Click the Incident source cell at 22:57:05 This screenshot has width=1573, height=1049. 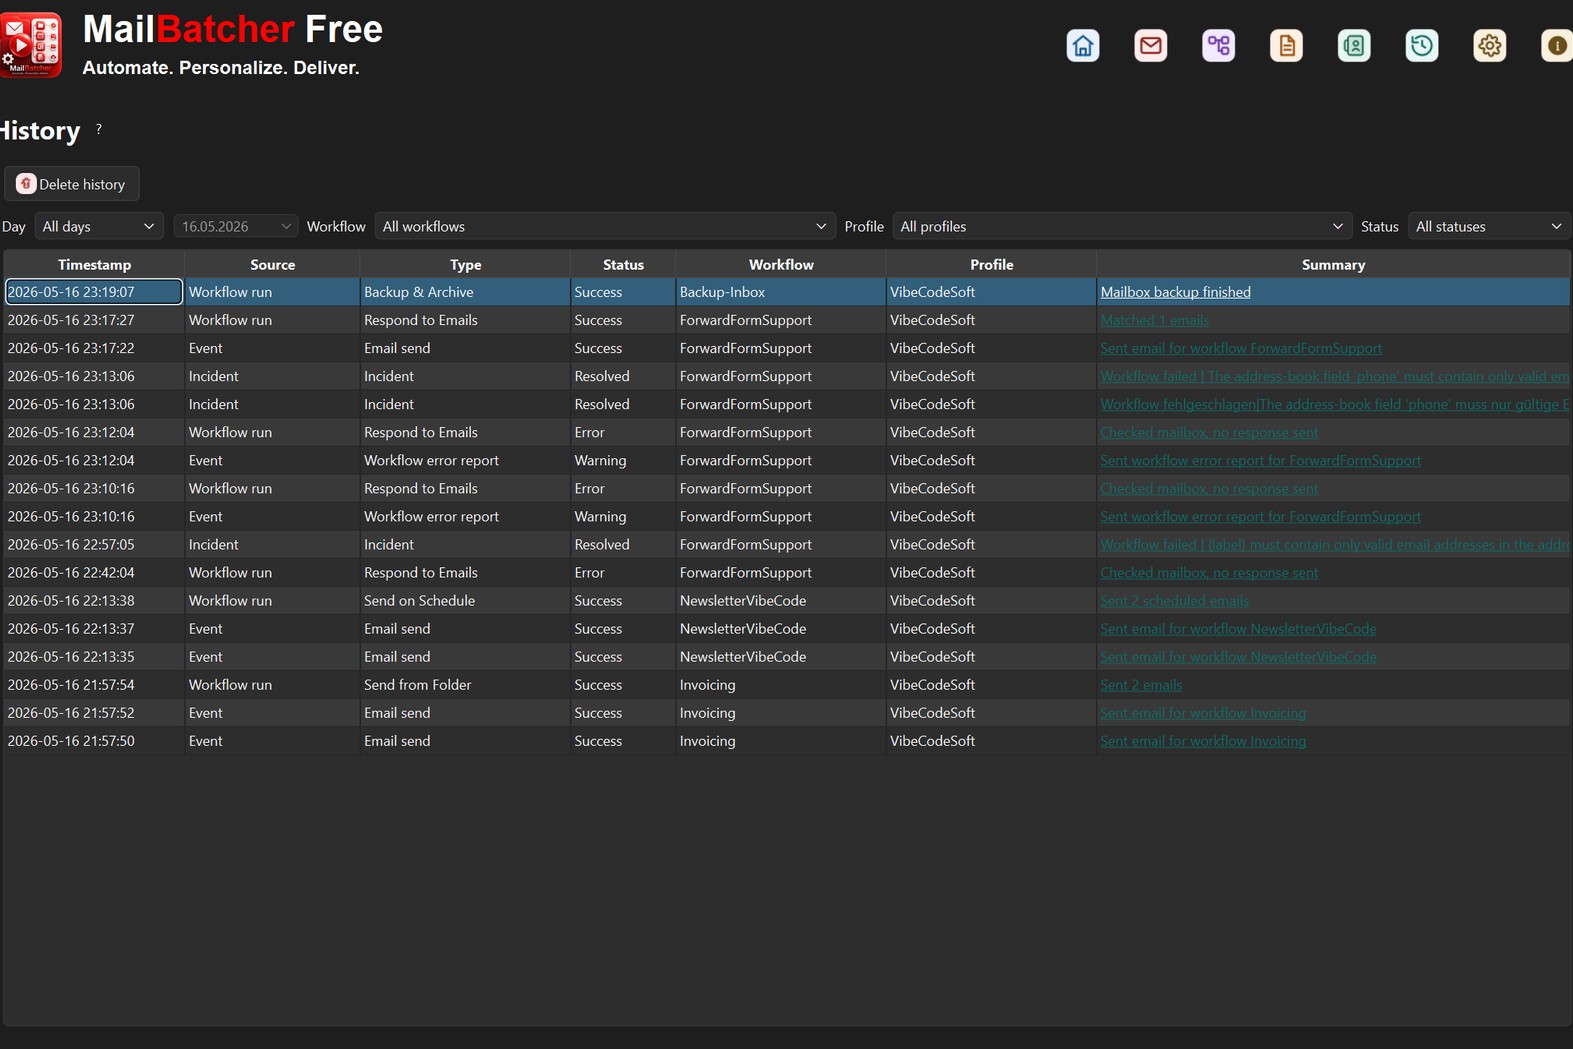(x=272, y=545)
